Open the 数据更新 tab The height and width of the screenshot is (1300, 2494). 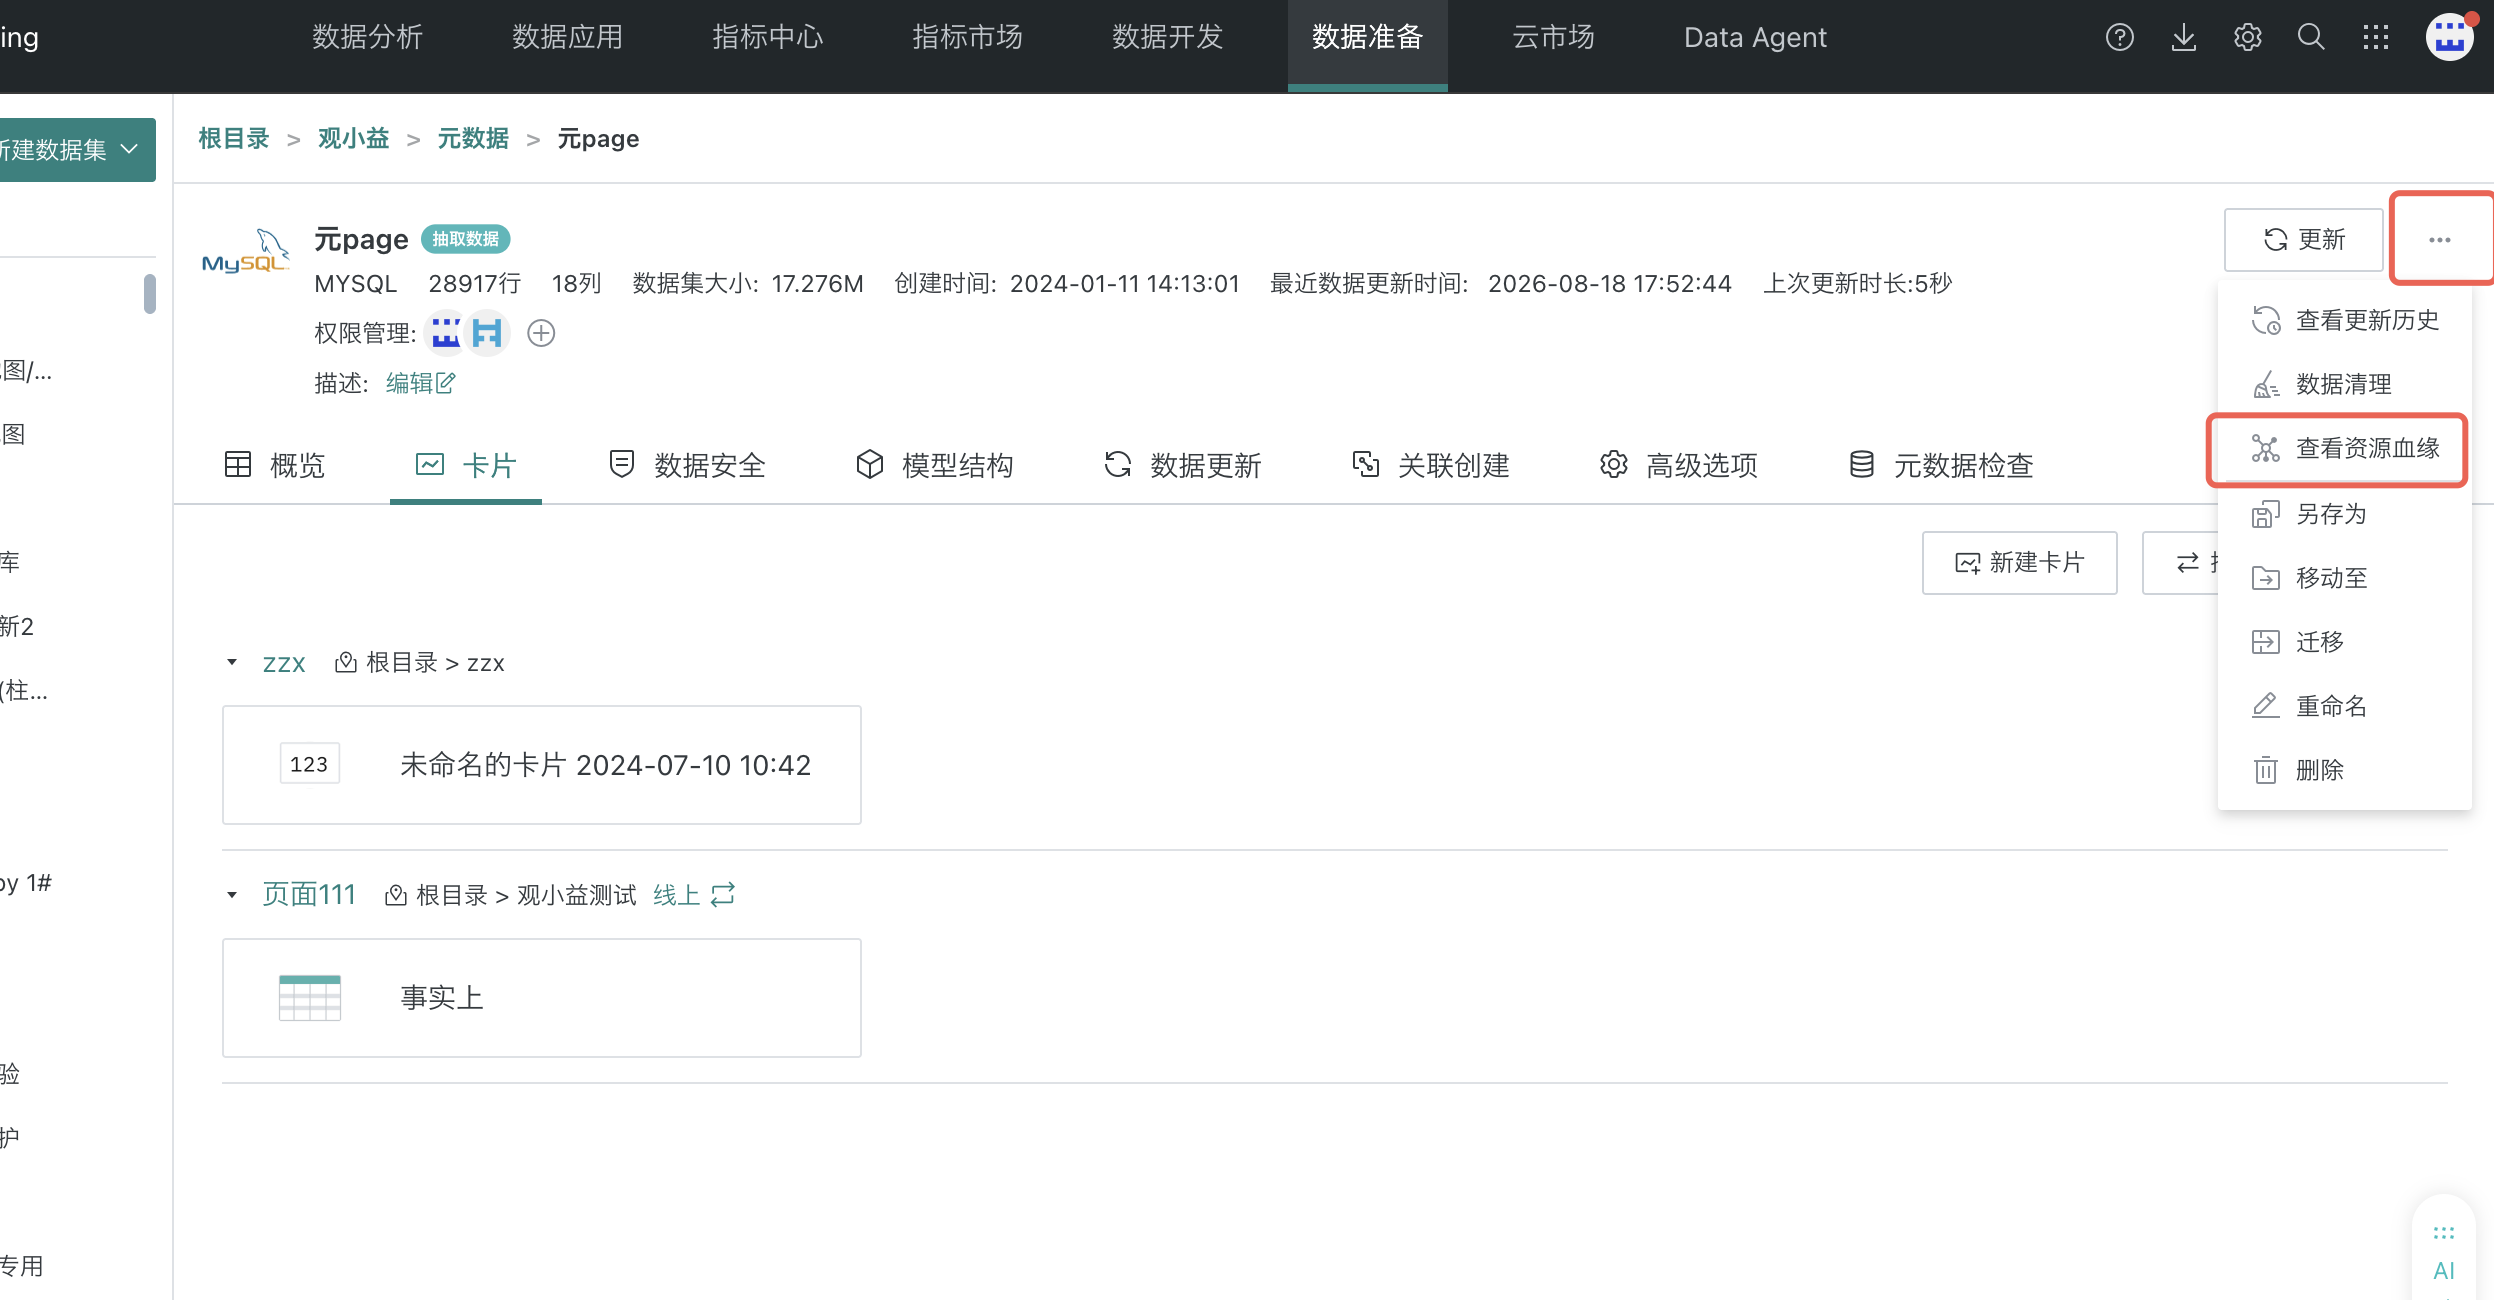[x=1182, y=465]
